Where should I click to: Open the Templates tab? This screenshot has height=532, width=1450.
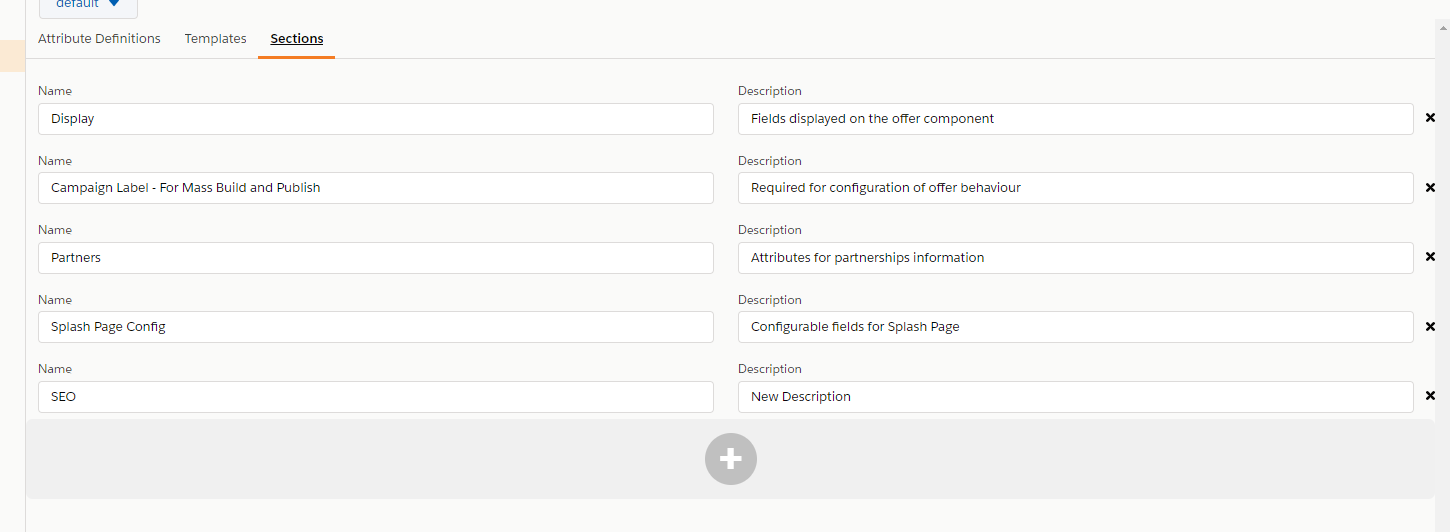coord(215,39)
